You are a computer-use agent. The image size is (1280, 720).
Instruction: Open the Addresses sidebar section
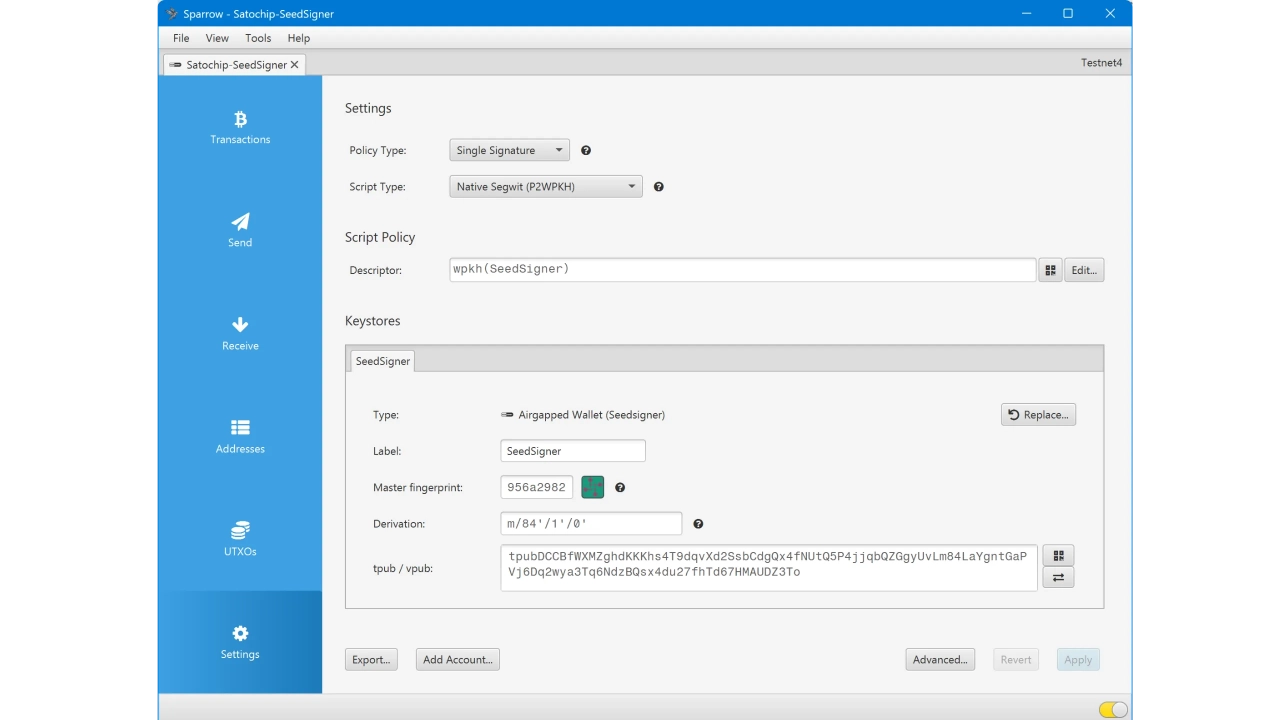[240, 437]
